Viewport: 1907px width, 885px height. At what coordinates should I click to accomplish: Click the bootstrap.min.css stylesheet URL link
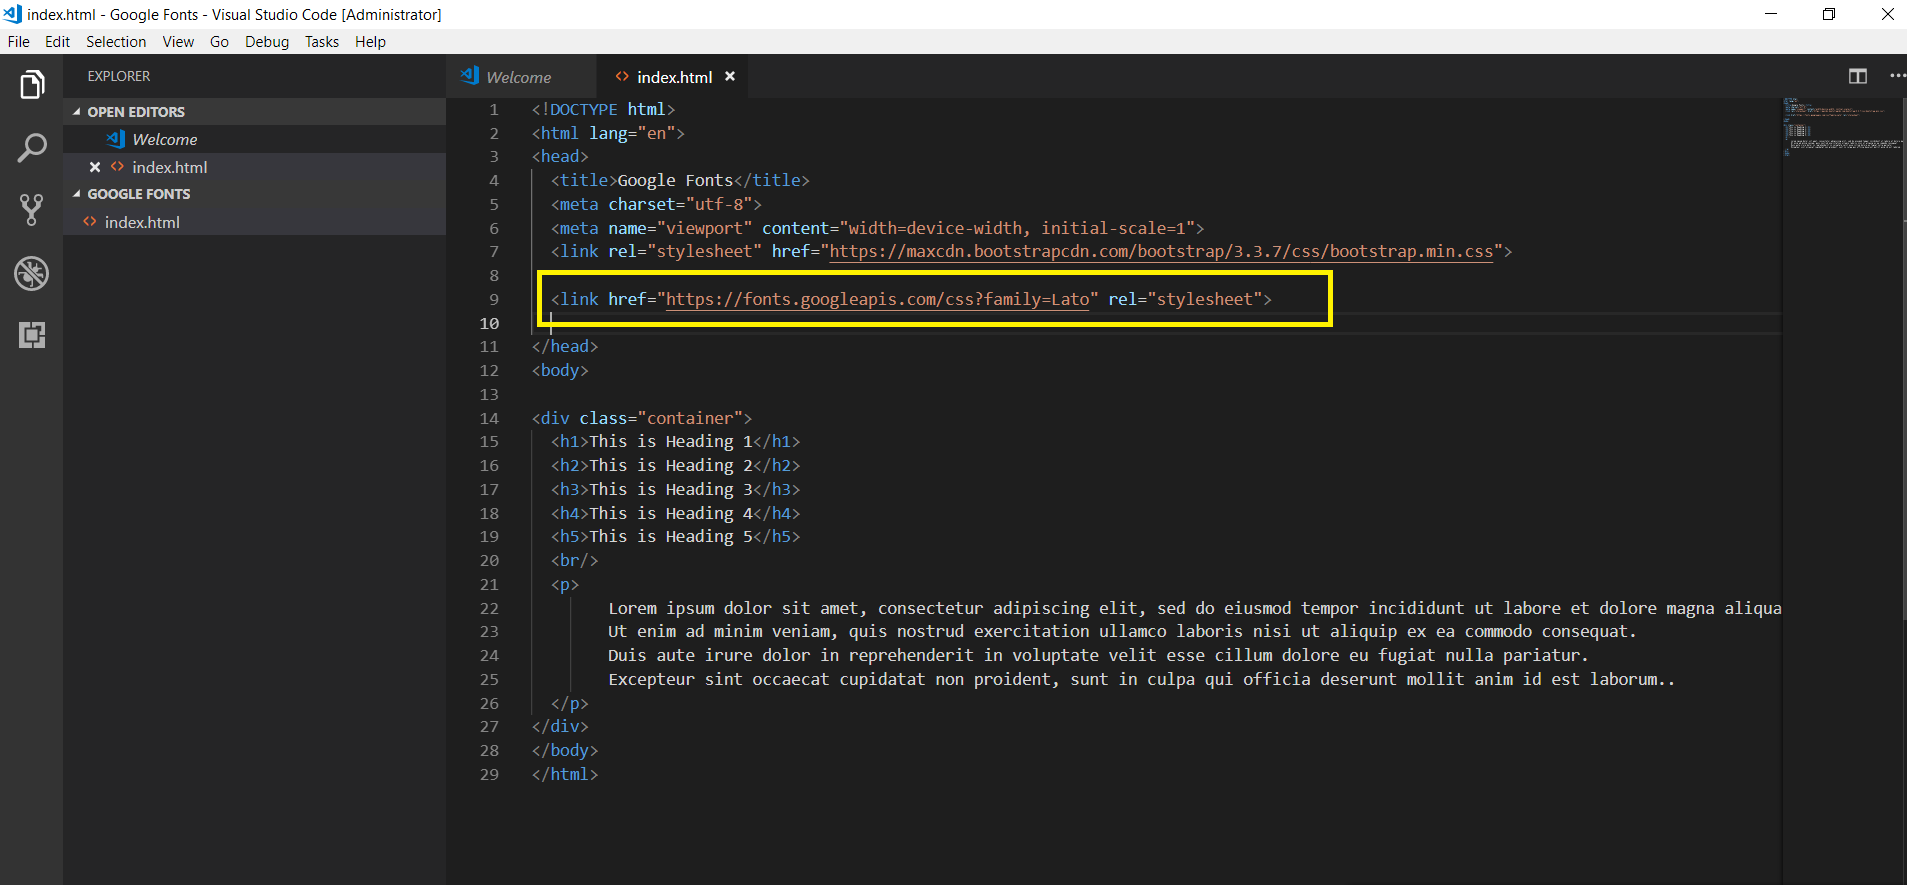point(1161,251)
